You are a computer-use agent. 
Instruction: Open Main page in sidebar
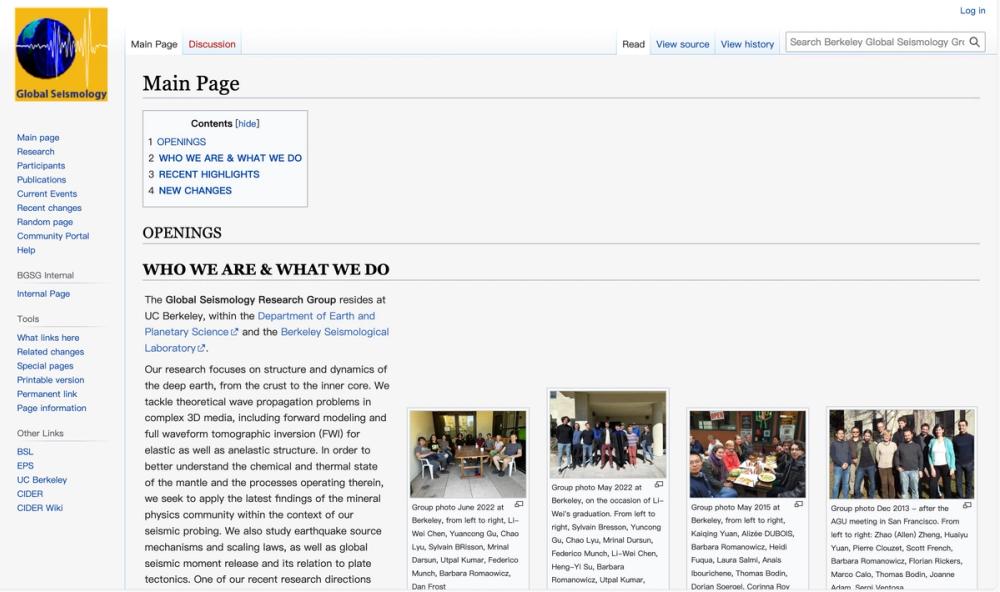tap(38, 137)
